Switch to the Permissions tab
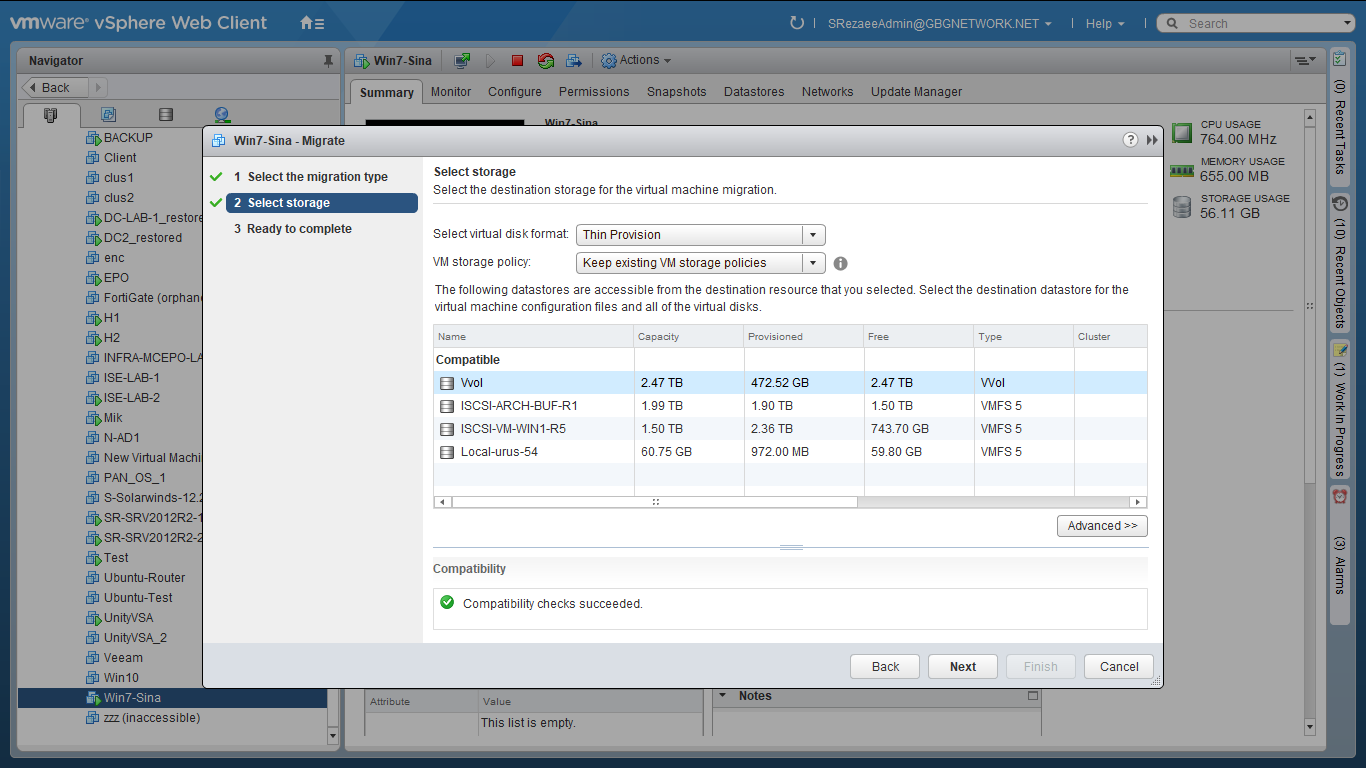This screenshot has width=1366, height=768. 594,91
